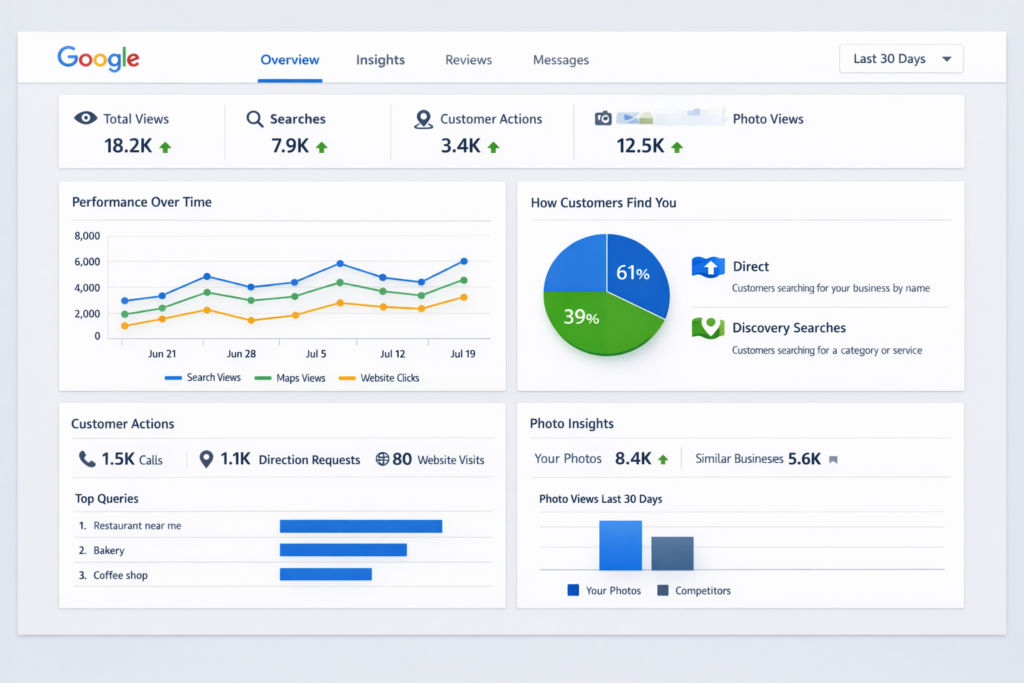Open the Last 30 Days dropdown
The height and width of the screenshot is (683, 1024).
coord(901,59)
